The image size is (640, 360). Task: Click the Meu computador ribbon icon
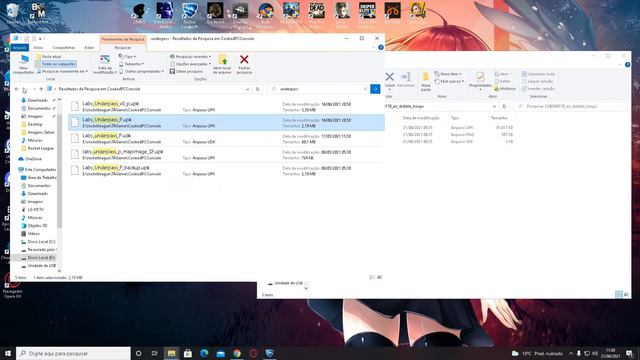point(24,60)
